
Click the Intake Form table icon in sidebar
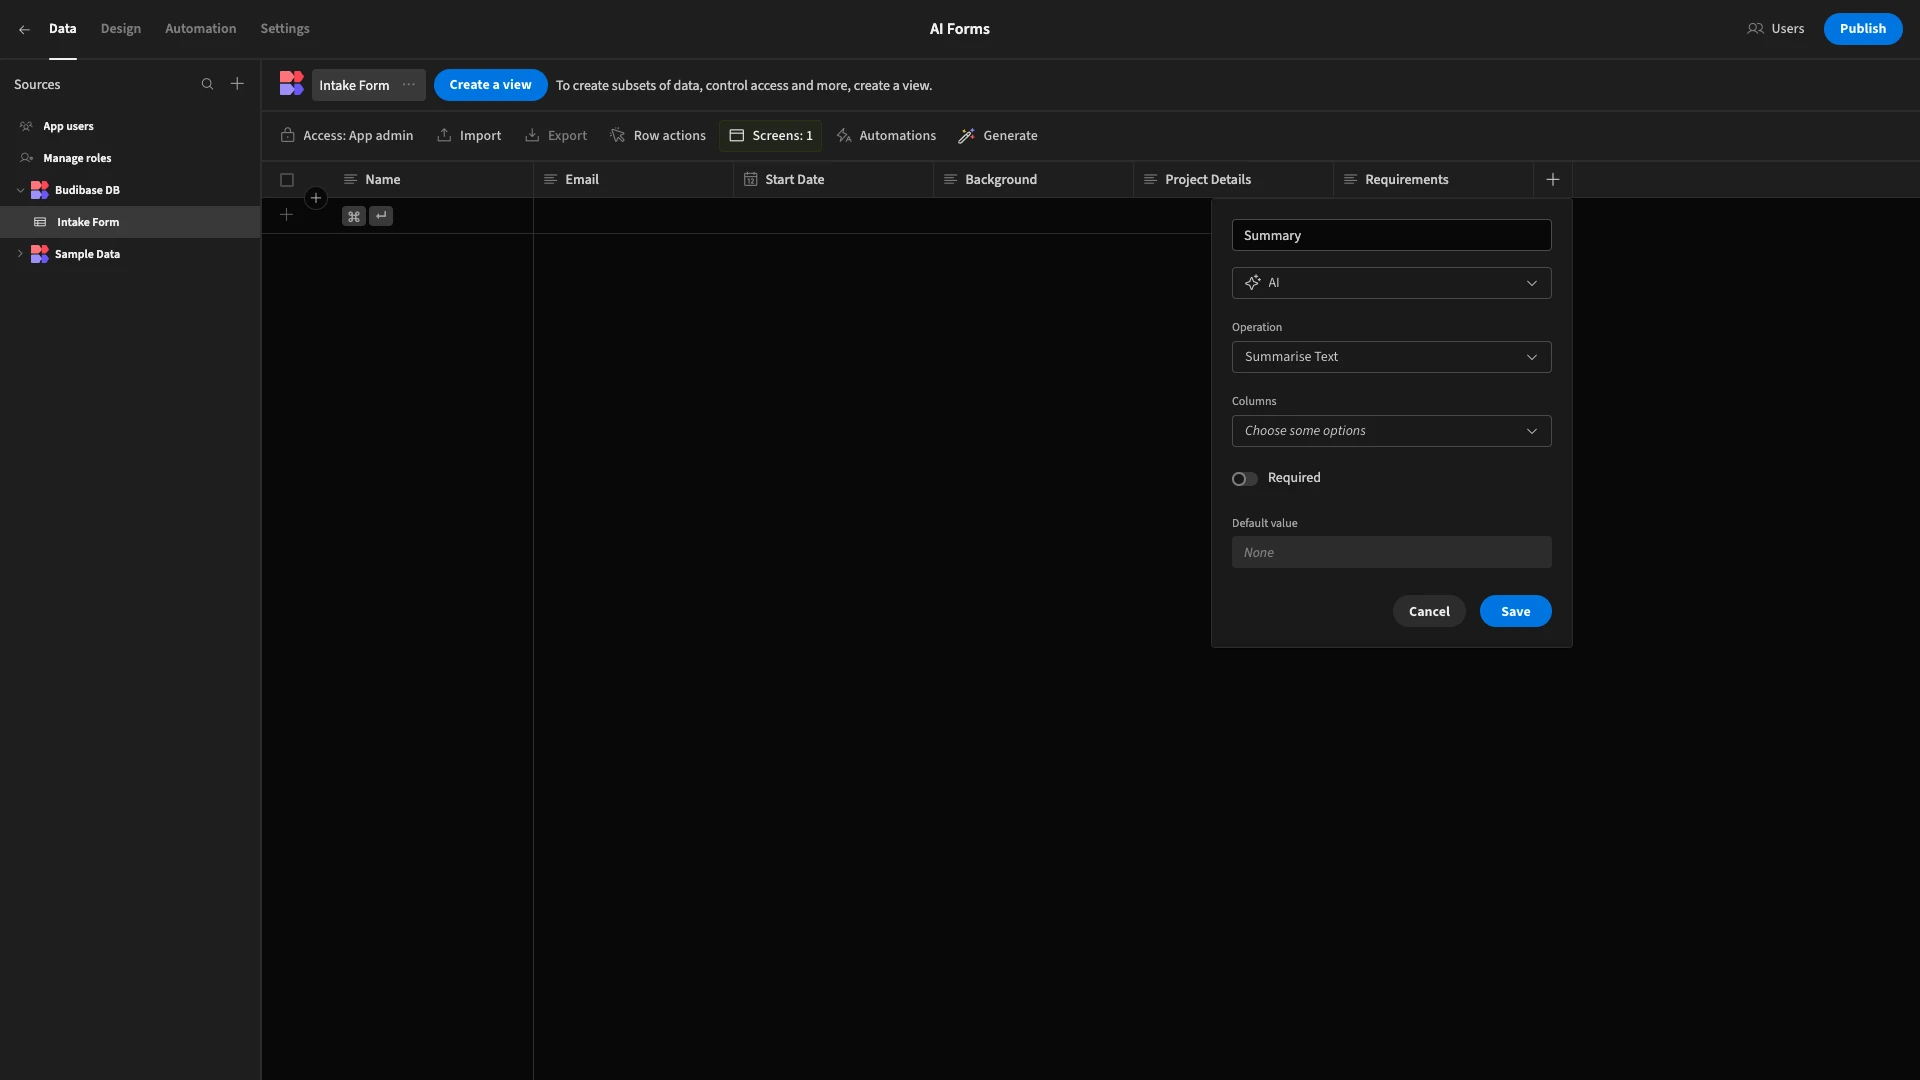pos(40,222)
